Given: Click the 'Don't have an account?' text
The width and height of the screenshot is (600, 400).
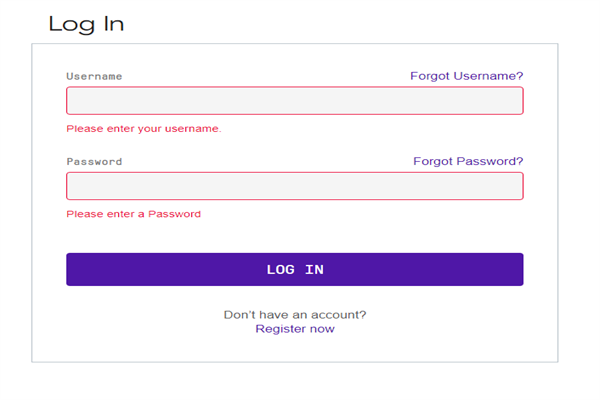Looking at the screenshot, I should (295, 315).
